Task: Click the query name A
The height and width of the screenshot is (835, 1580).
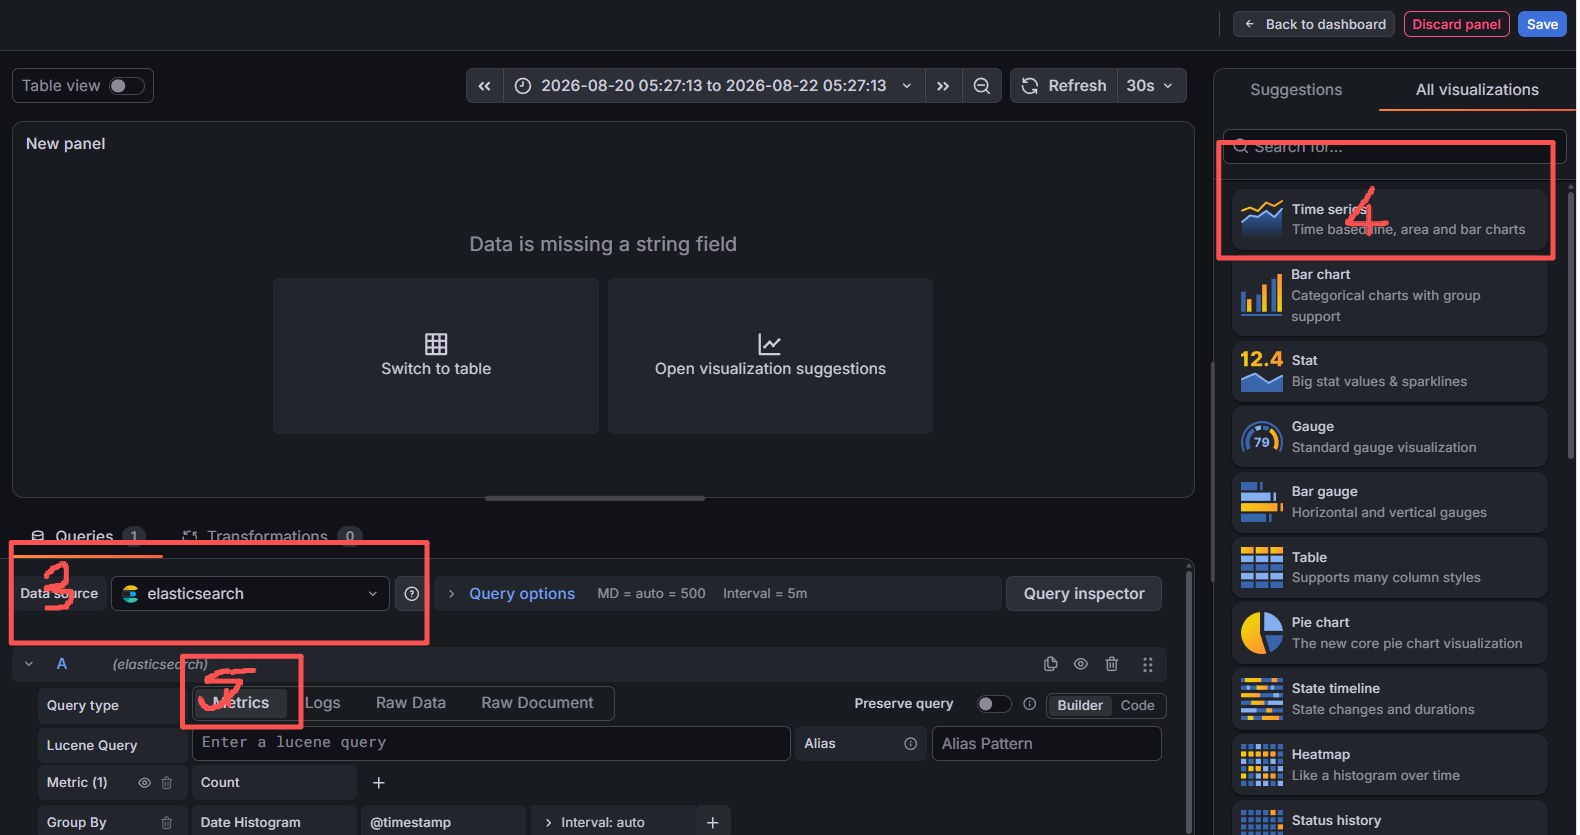Action: [62, 664]
